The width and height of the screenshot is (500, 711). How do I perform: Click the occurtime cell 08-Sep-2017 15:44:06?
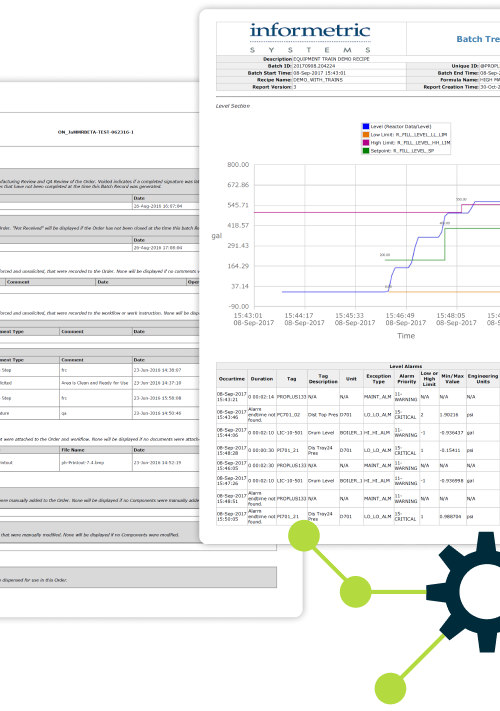(232, 433)
